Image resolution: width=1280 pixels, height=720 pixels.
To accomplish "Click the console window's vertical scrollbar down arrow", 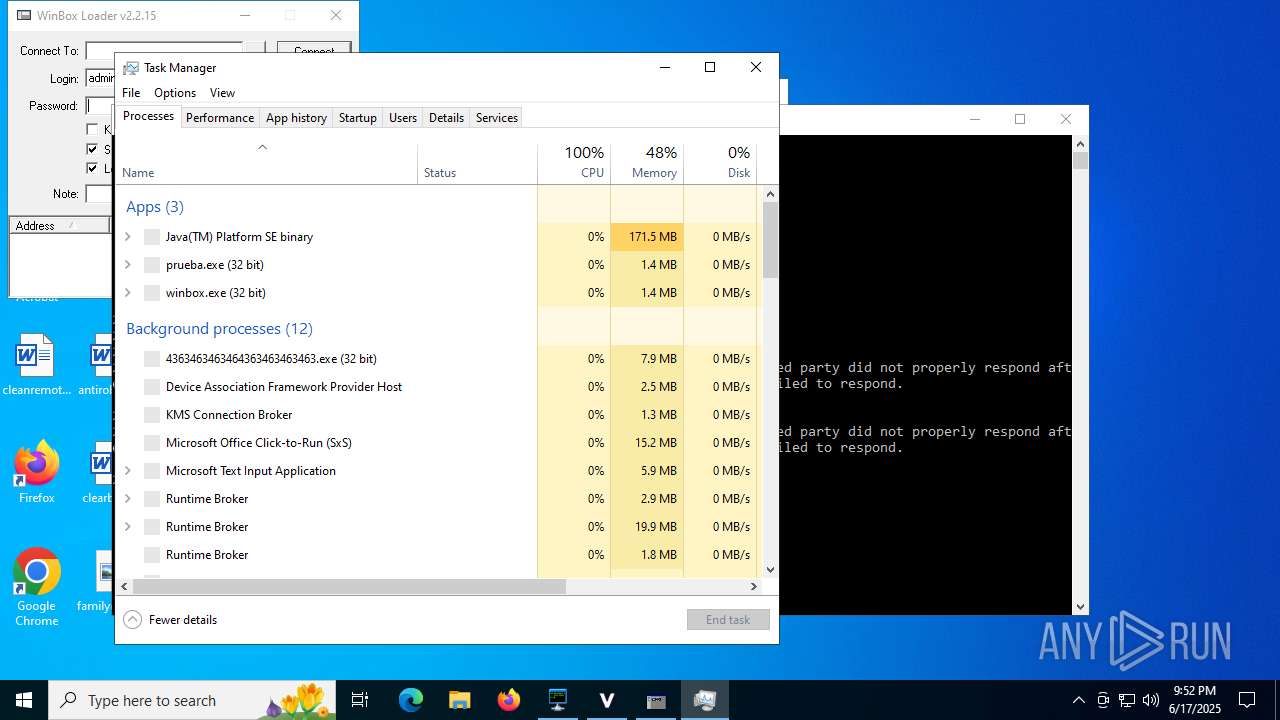I will click(x=1080, y=607).
